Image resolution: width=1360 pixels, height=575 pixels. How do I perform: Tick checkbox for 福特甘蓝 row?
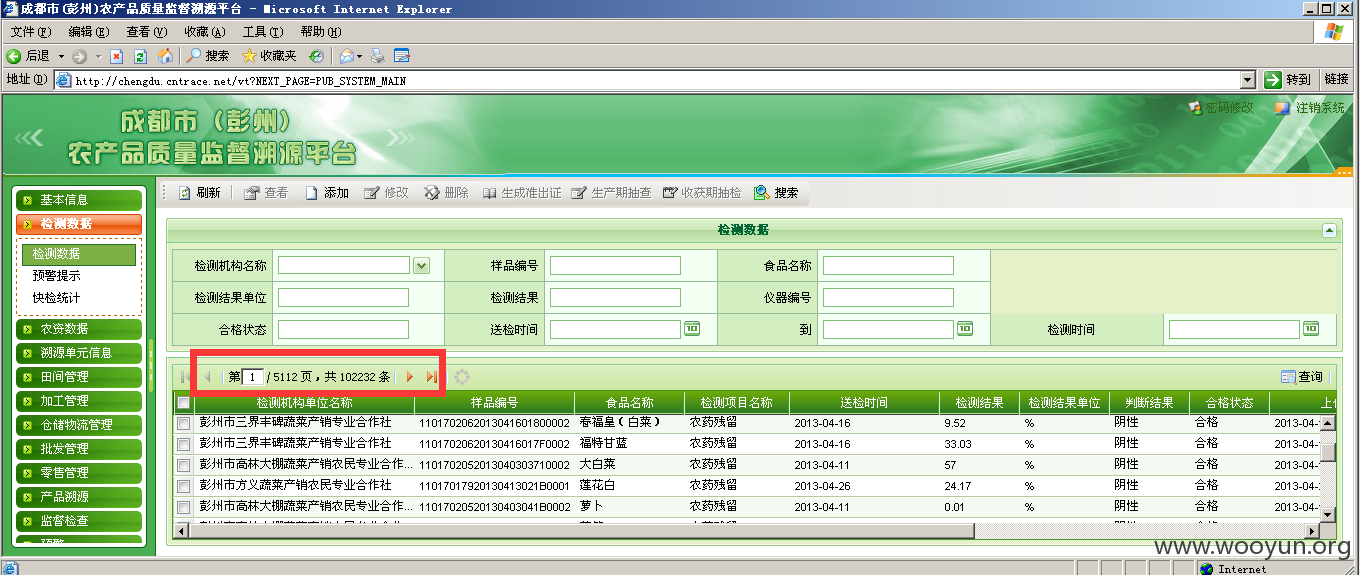click(x=183, y=444)
